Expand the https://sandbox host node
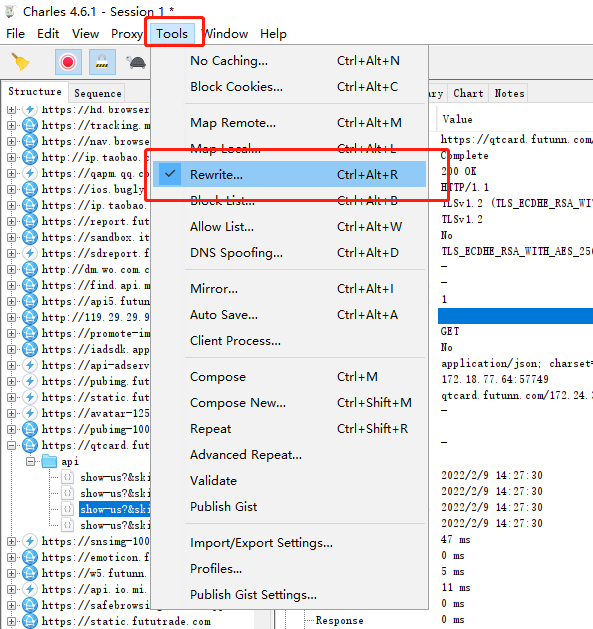The width and height of the screenshot is (593, 629). (11, 237)
